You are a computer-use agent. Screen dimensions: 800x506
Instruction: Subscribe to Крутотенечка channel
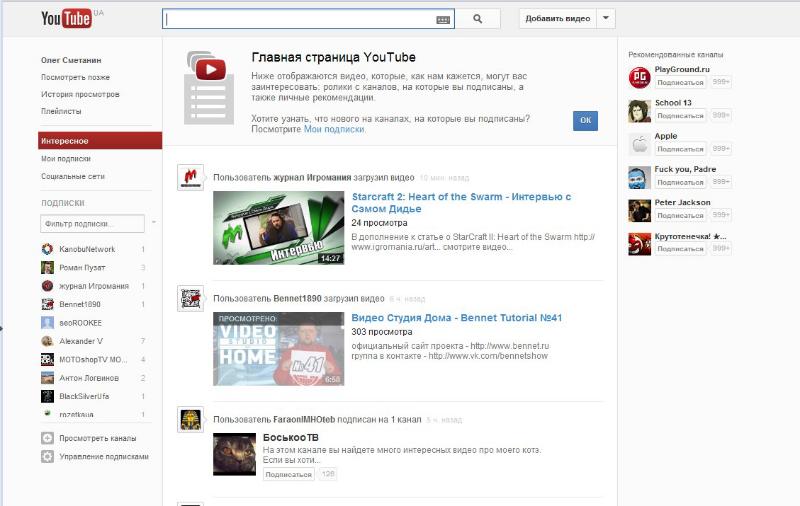point(681,248)
